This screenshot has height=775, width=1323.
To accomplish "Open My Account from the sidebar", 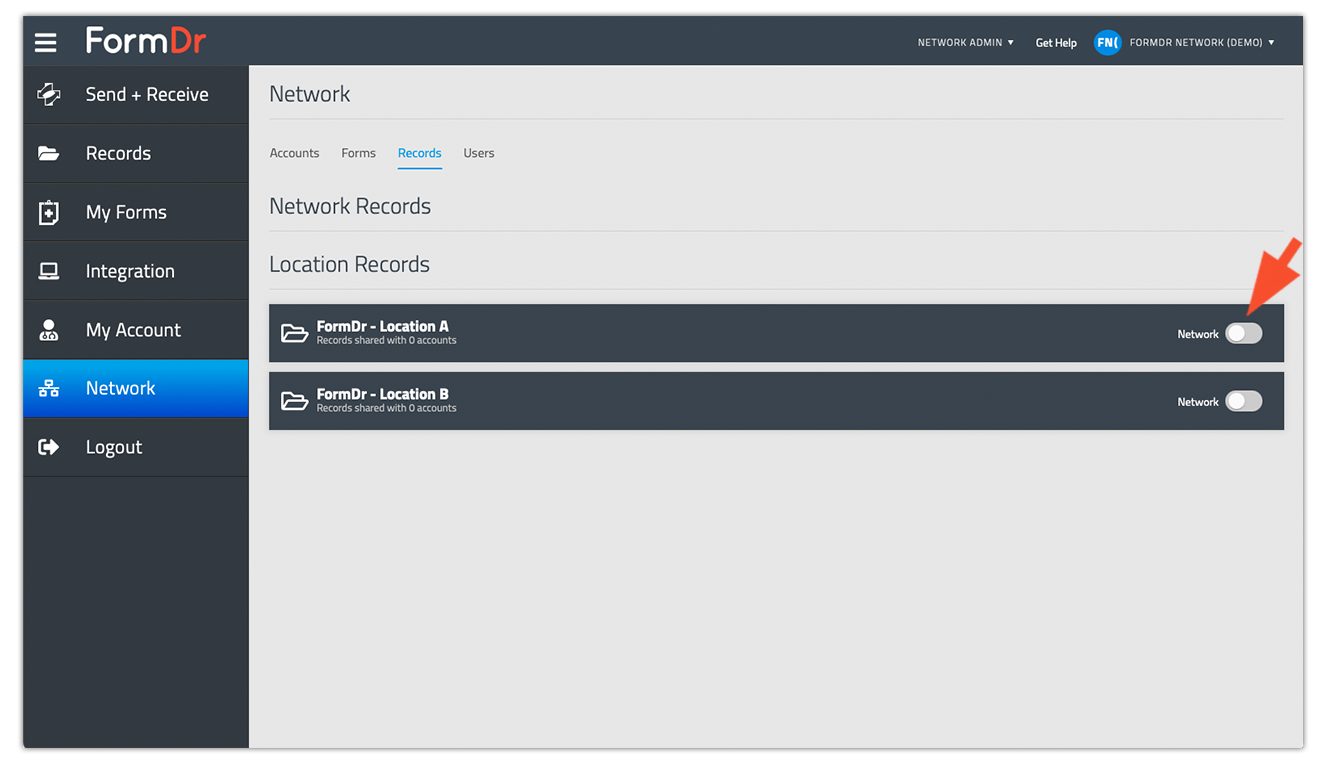I will pos(136,330).
